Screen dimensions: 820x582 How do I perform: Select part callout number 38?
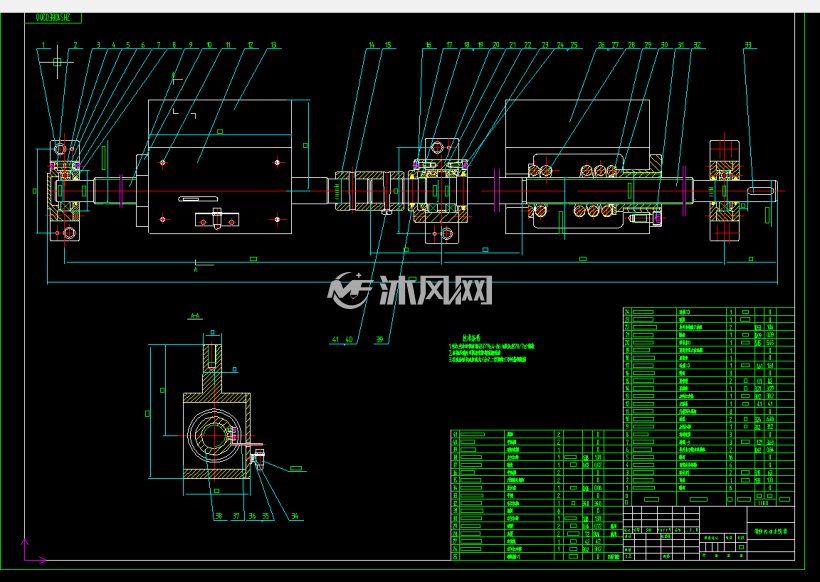(219, 516)
